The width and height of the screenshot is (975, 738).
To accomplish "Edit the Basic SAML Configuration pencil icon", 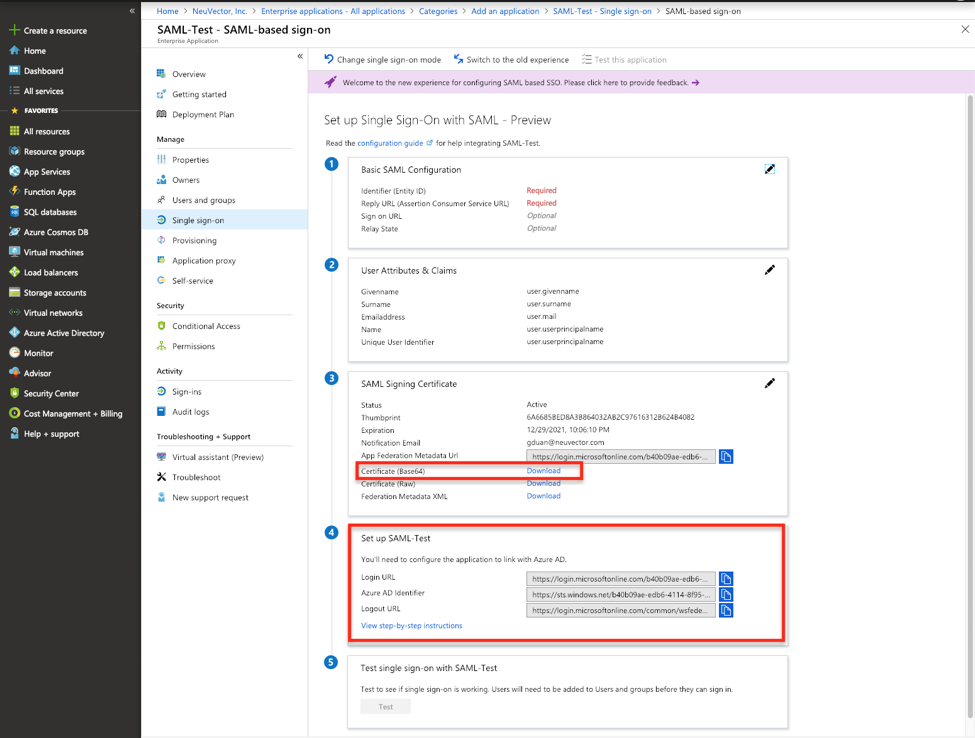I will click(x=769, y=169).
